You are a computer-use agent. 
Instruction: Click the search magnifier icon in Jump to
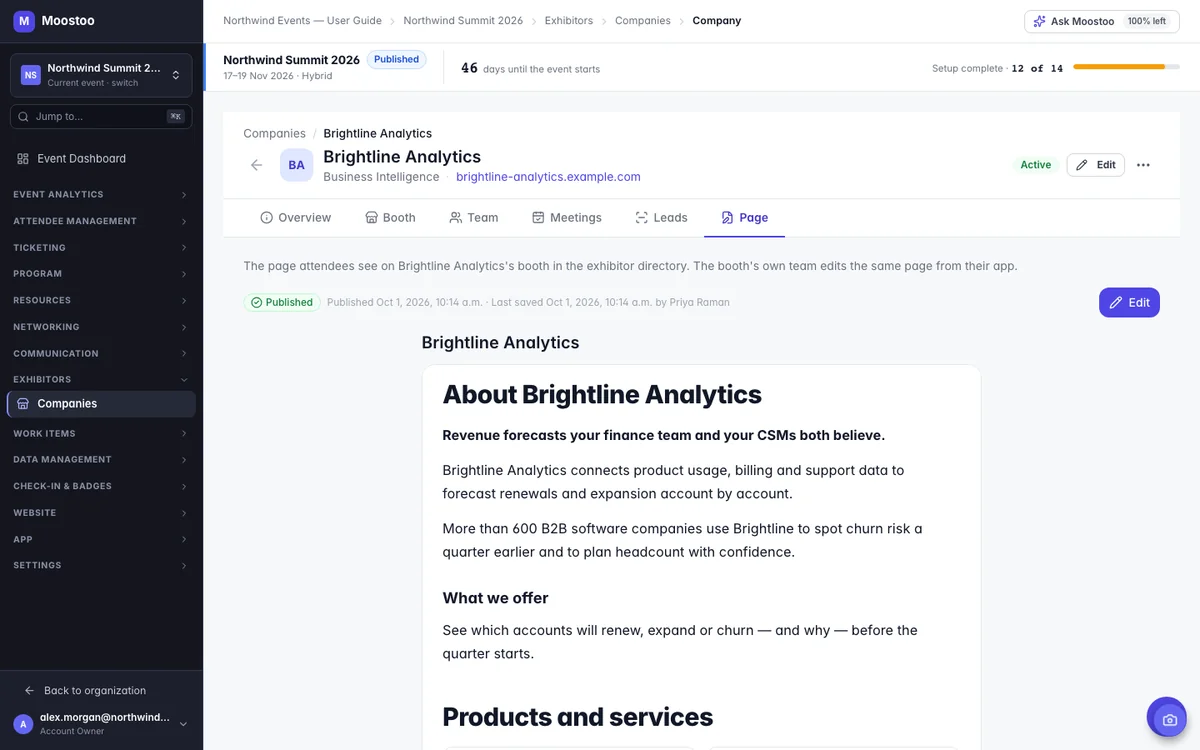coord(24,117)
